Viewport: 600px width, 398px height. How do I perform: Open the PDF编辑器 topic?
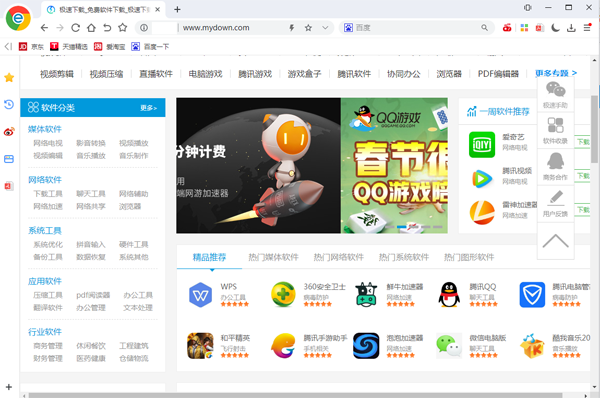[498, 74]
